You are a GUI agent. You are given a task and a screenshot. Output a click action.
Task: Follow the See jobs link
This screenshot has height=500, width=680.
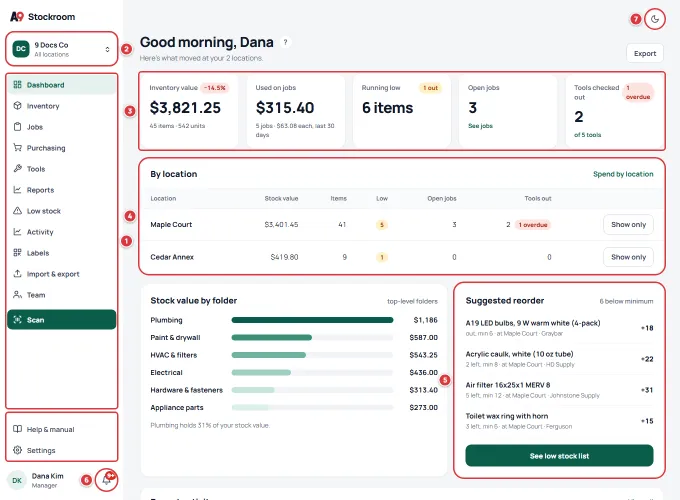480,126
